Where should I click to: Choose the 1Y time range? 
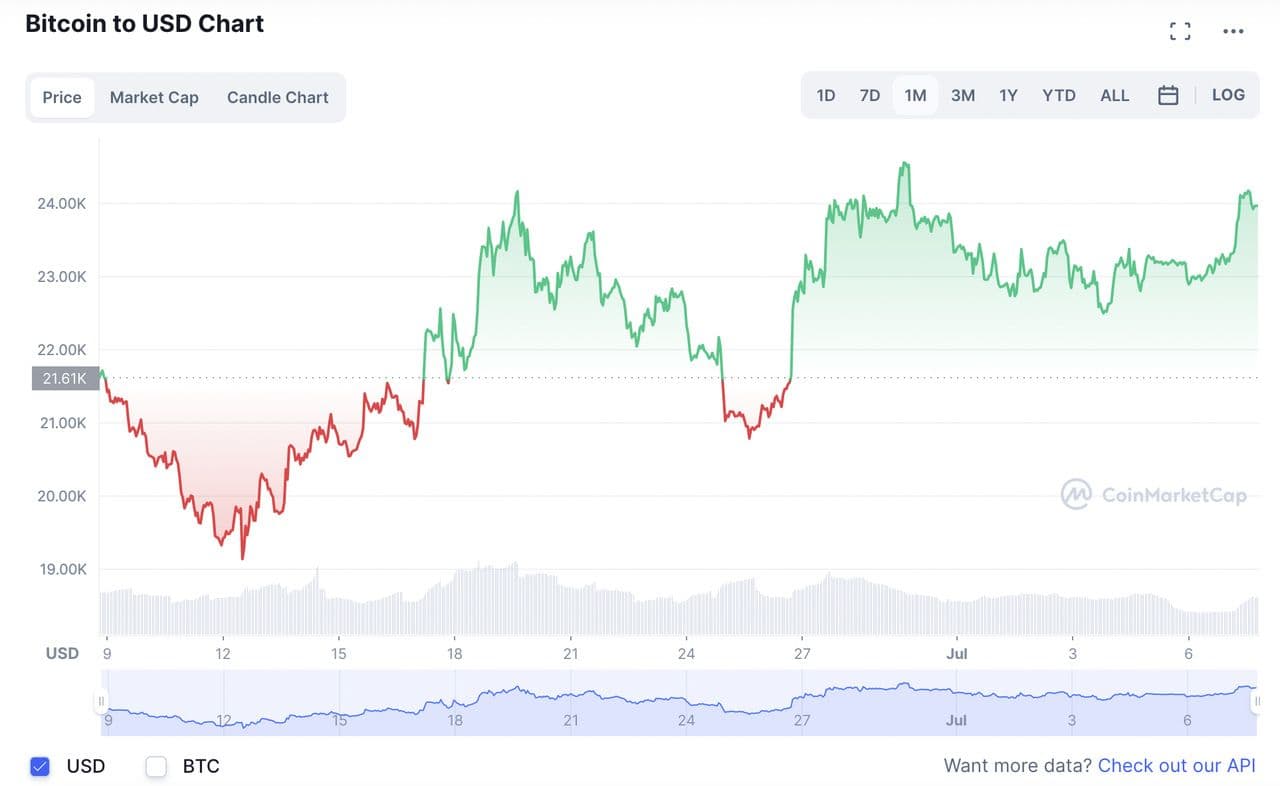pyautogui.click(x=1008, y=96)
